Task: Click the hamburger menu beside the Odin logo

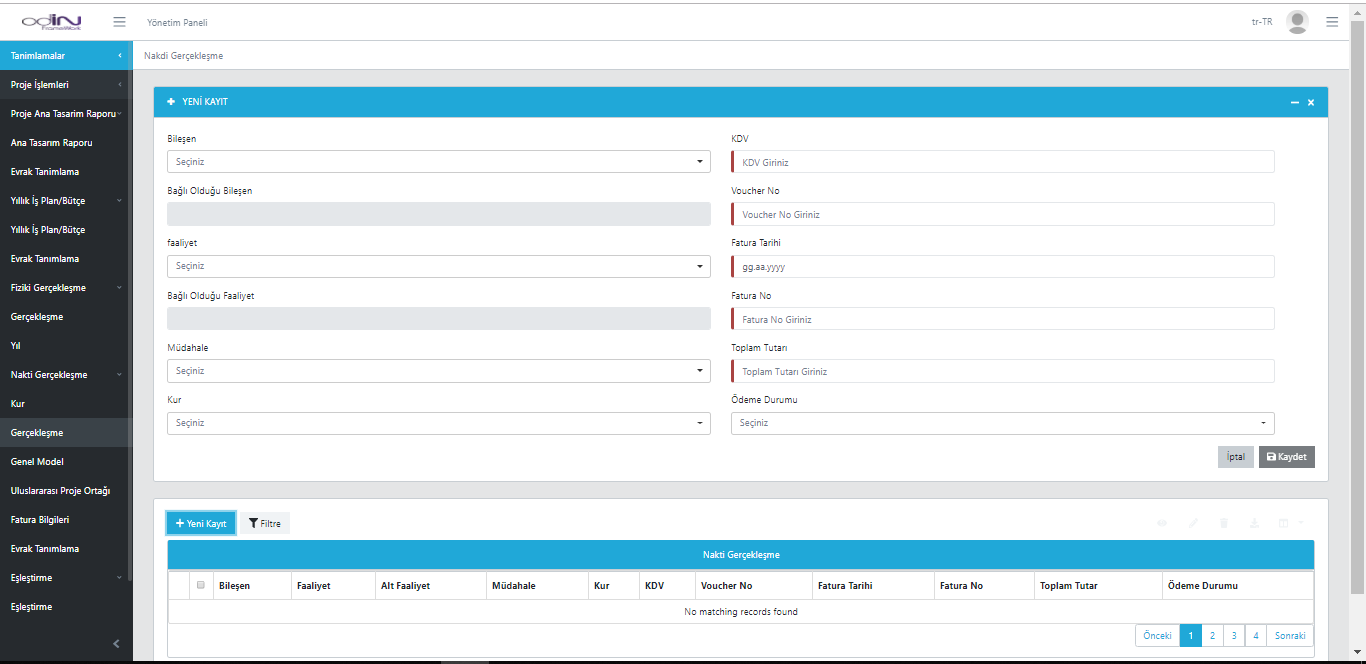Action: pos(119,22)
